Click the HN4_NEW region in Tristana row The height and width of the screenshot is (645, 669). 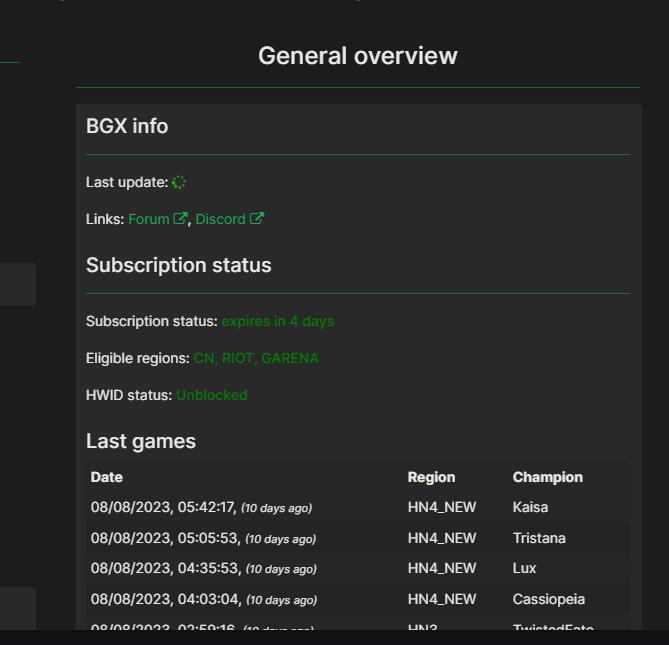pos(442,538)
